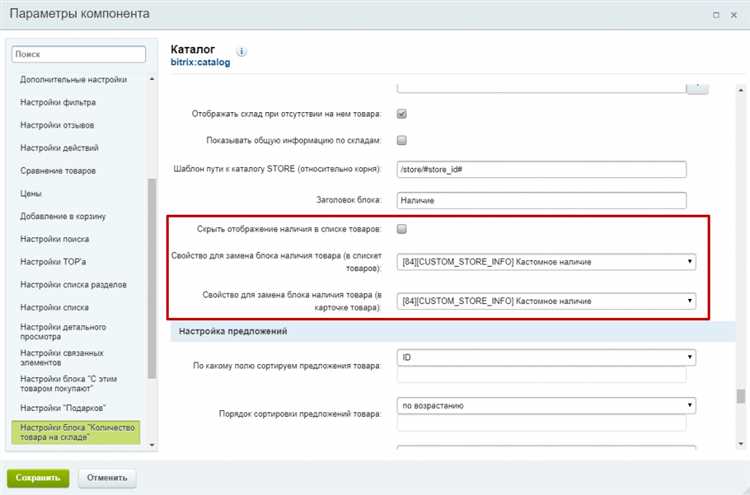750x495 pixels.
Task: Click main panel scroll up arrow
Action: [x=740, y=90]
